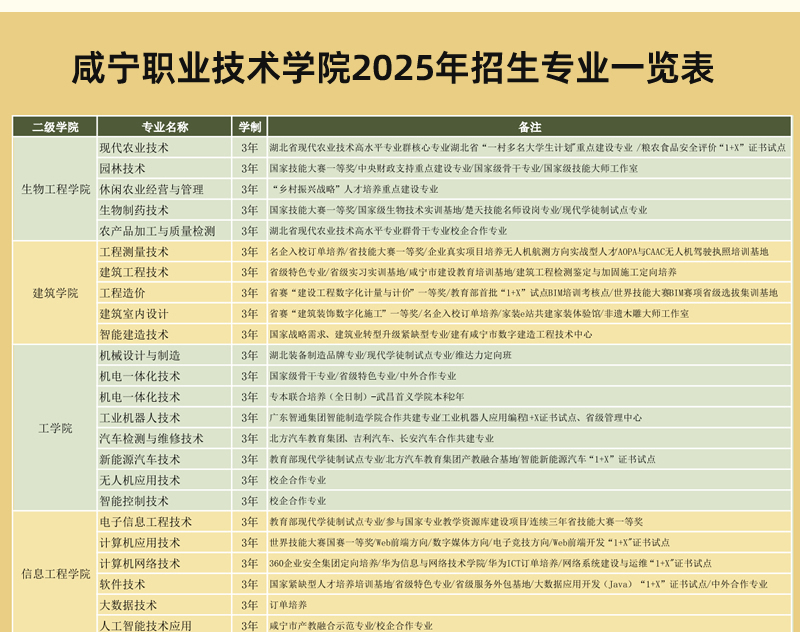The height and width of the screenshot is (632, 800).
Task: Click the 3年 cell for 工程造价
Action: click(249, 293)
